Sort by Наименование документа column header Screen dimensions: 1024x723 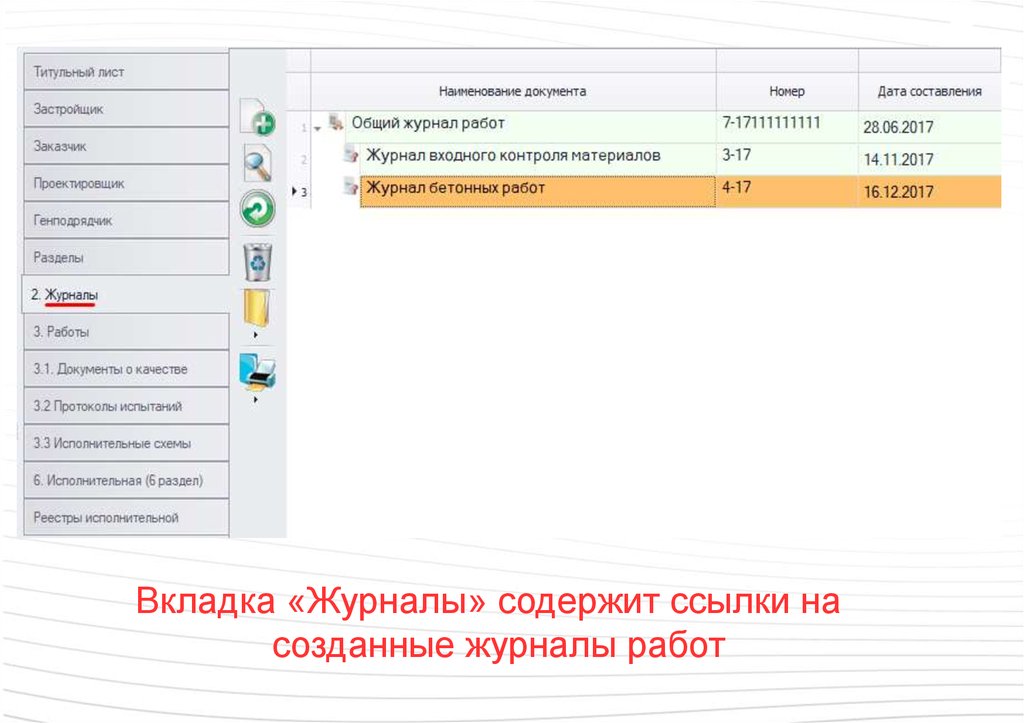[513, 91]
